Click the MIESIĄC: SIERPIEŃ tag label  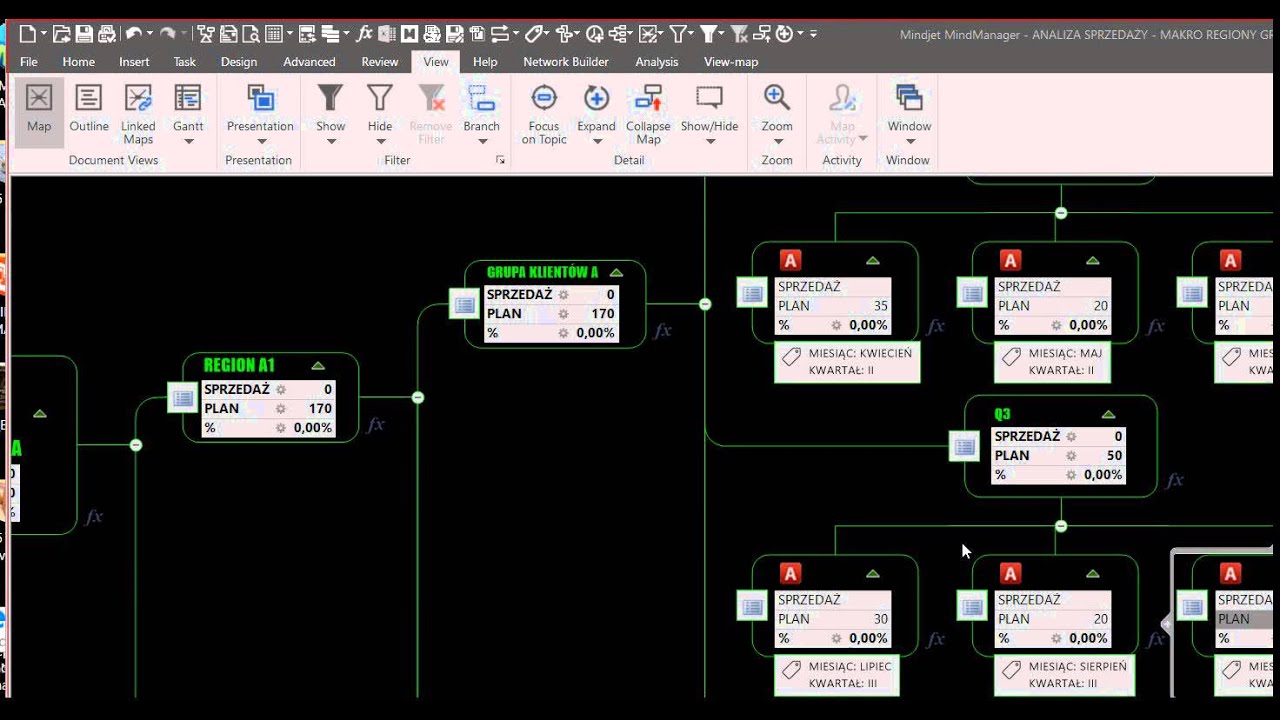point(1077,666)
